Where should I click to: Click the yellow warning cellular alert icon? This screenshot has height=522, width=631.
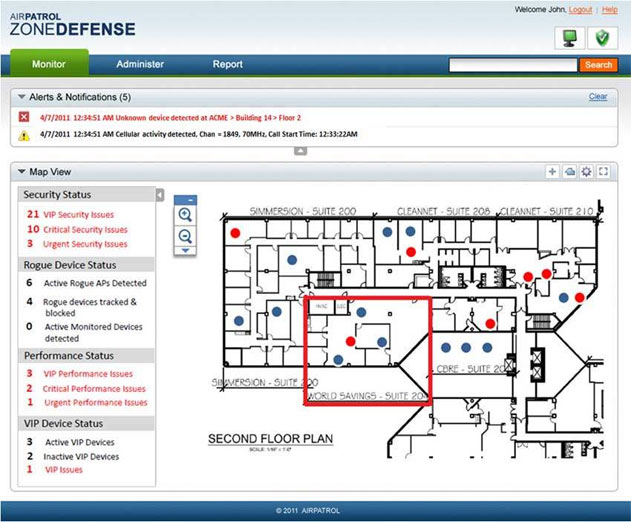click(x=24, y=136)
